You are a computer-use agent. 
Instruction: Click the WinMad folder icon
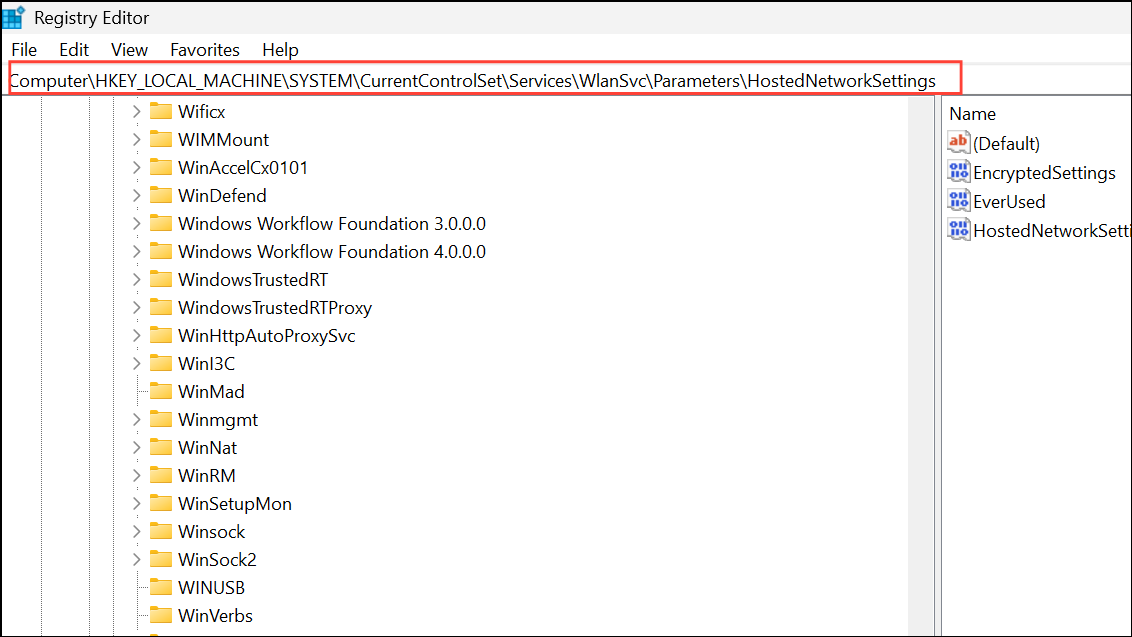160,391
